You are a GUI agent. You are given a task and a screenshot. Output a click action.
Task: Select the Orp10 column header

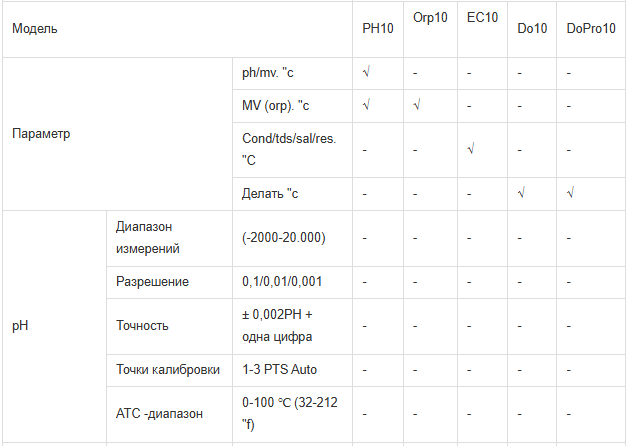430,18
